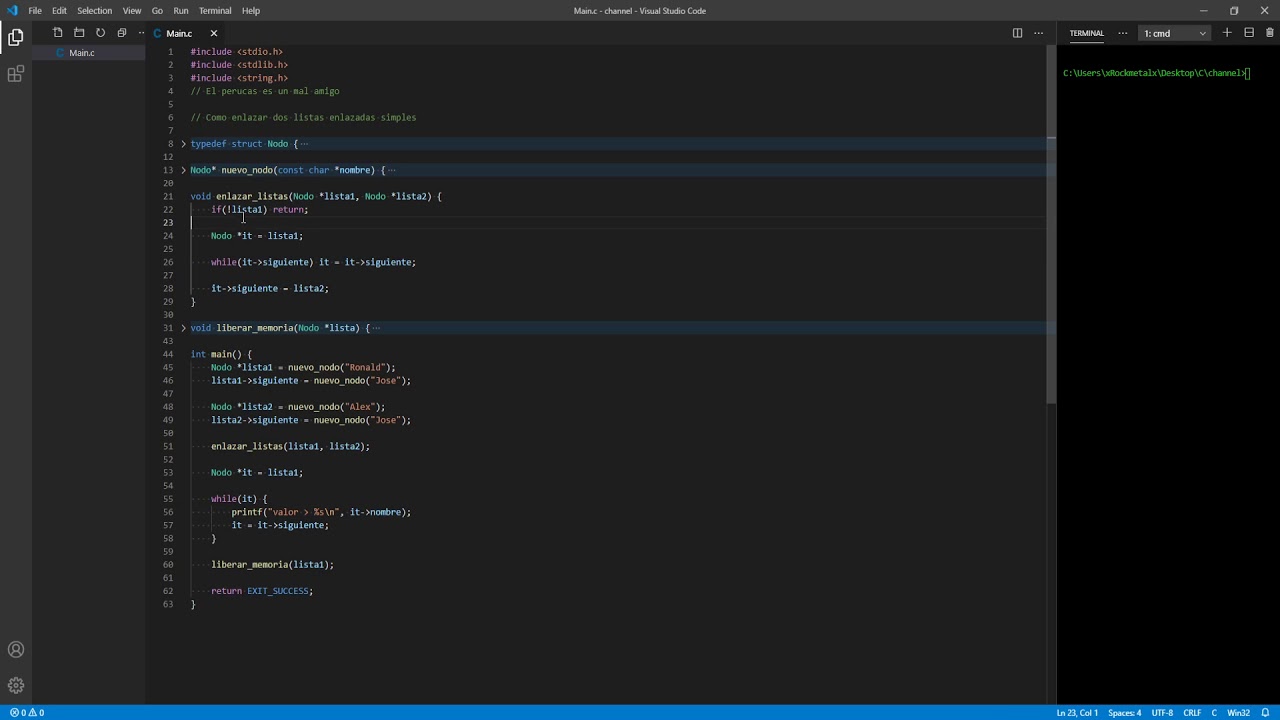Image resolution: width=1280 pixels, height=720 pixels.
Task: Change encoding via UTF-8 indicator
Action: (1162, 713)
